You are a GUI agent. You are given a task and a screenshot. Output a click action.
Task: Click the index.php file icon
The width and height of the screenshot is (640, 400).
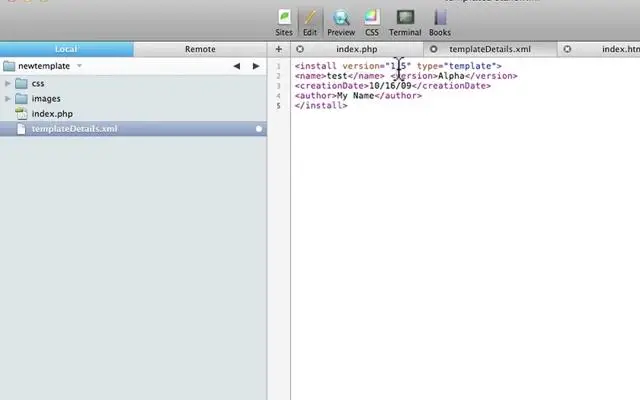pyautogui.click(x=21, y=113)
